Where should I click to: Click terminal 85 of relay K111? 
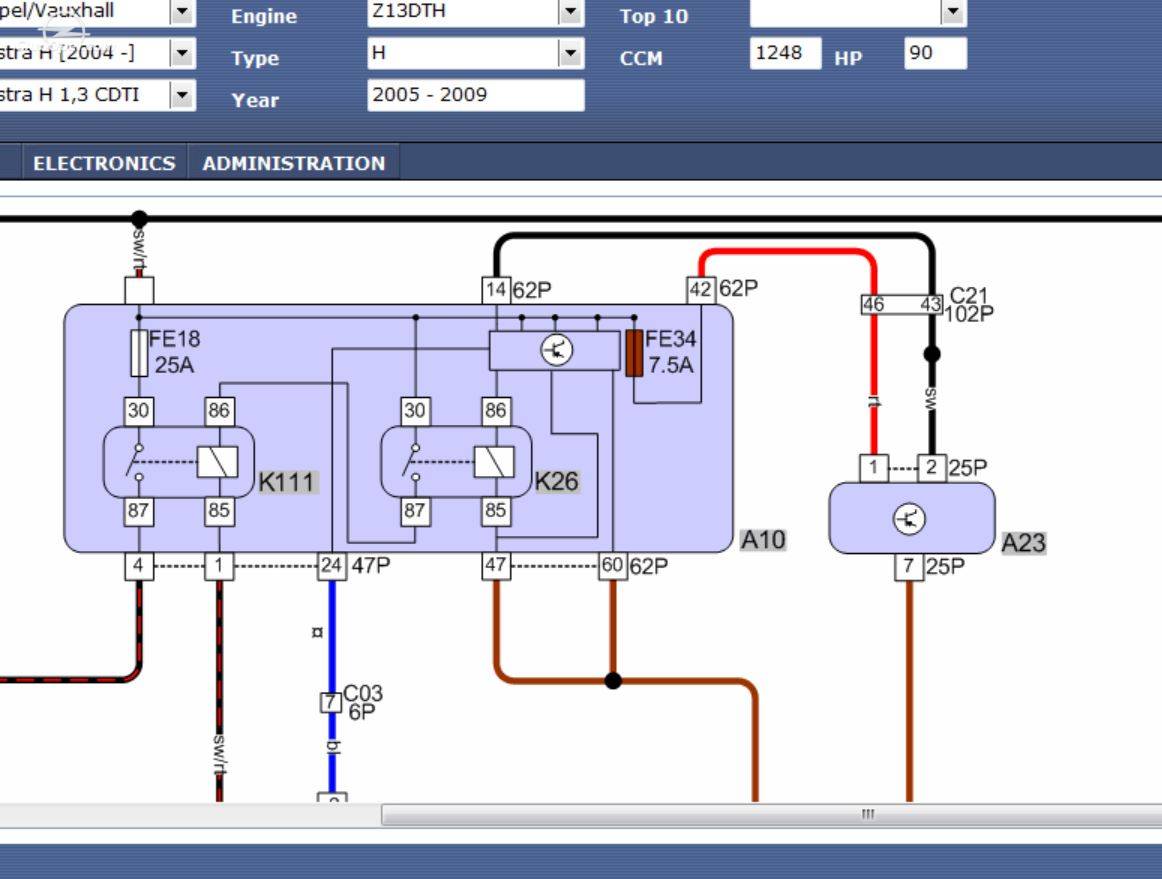pos(219,511)
